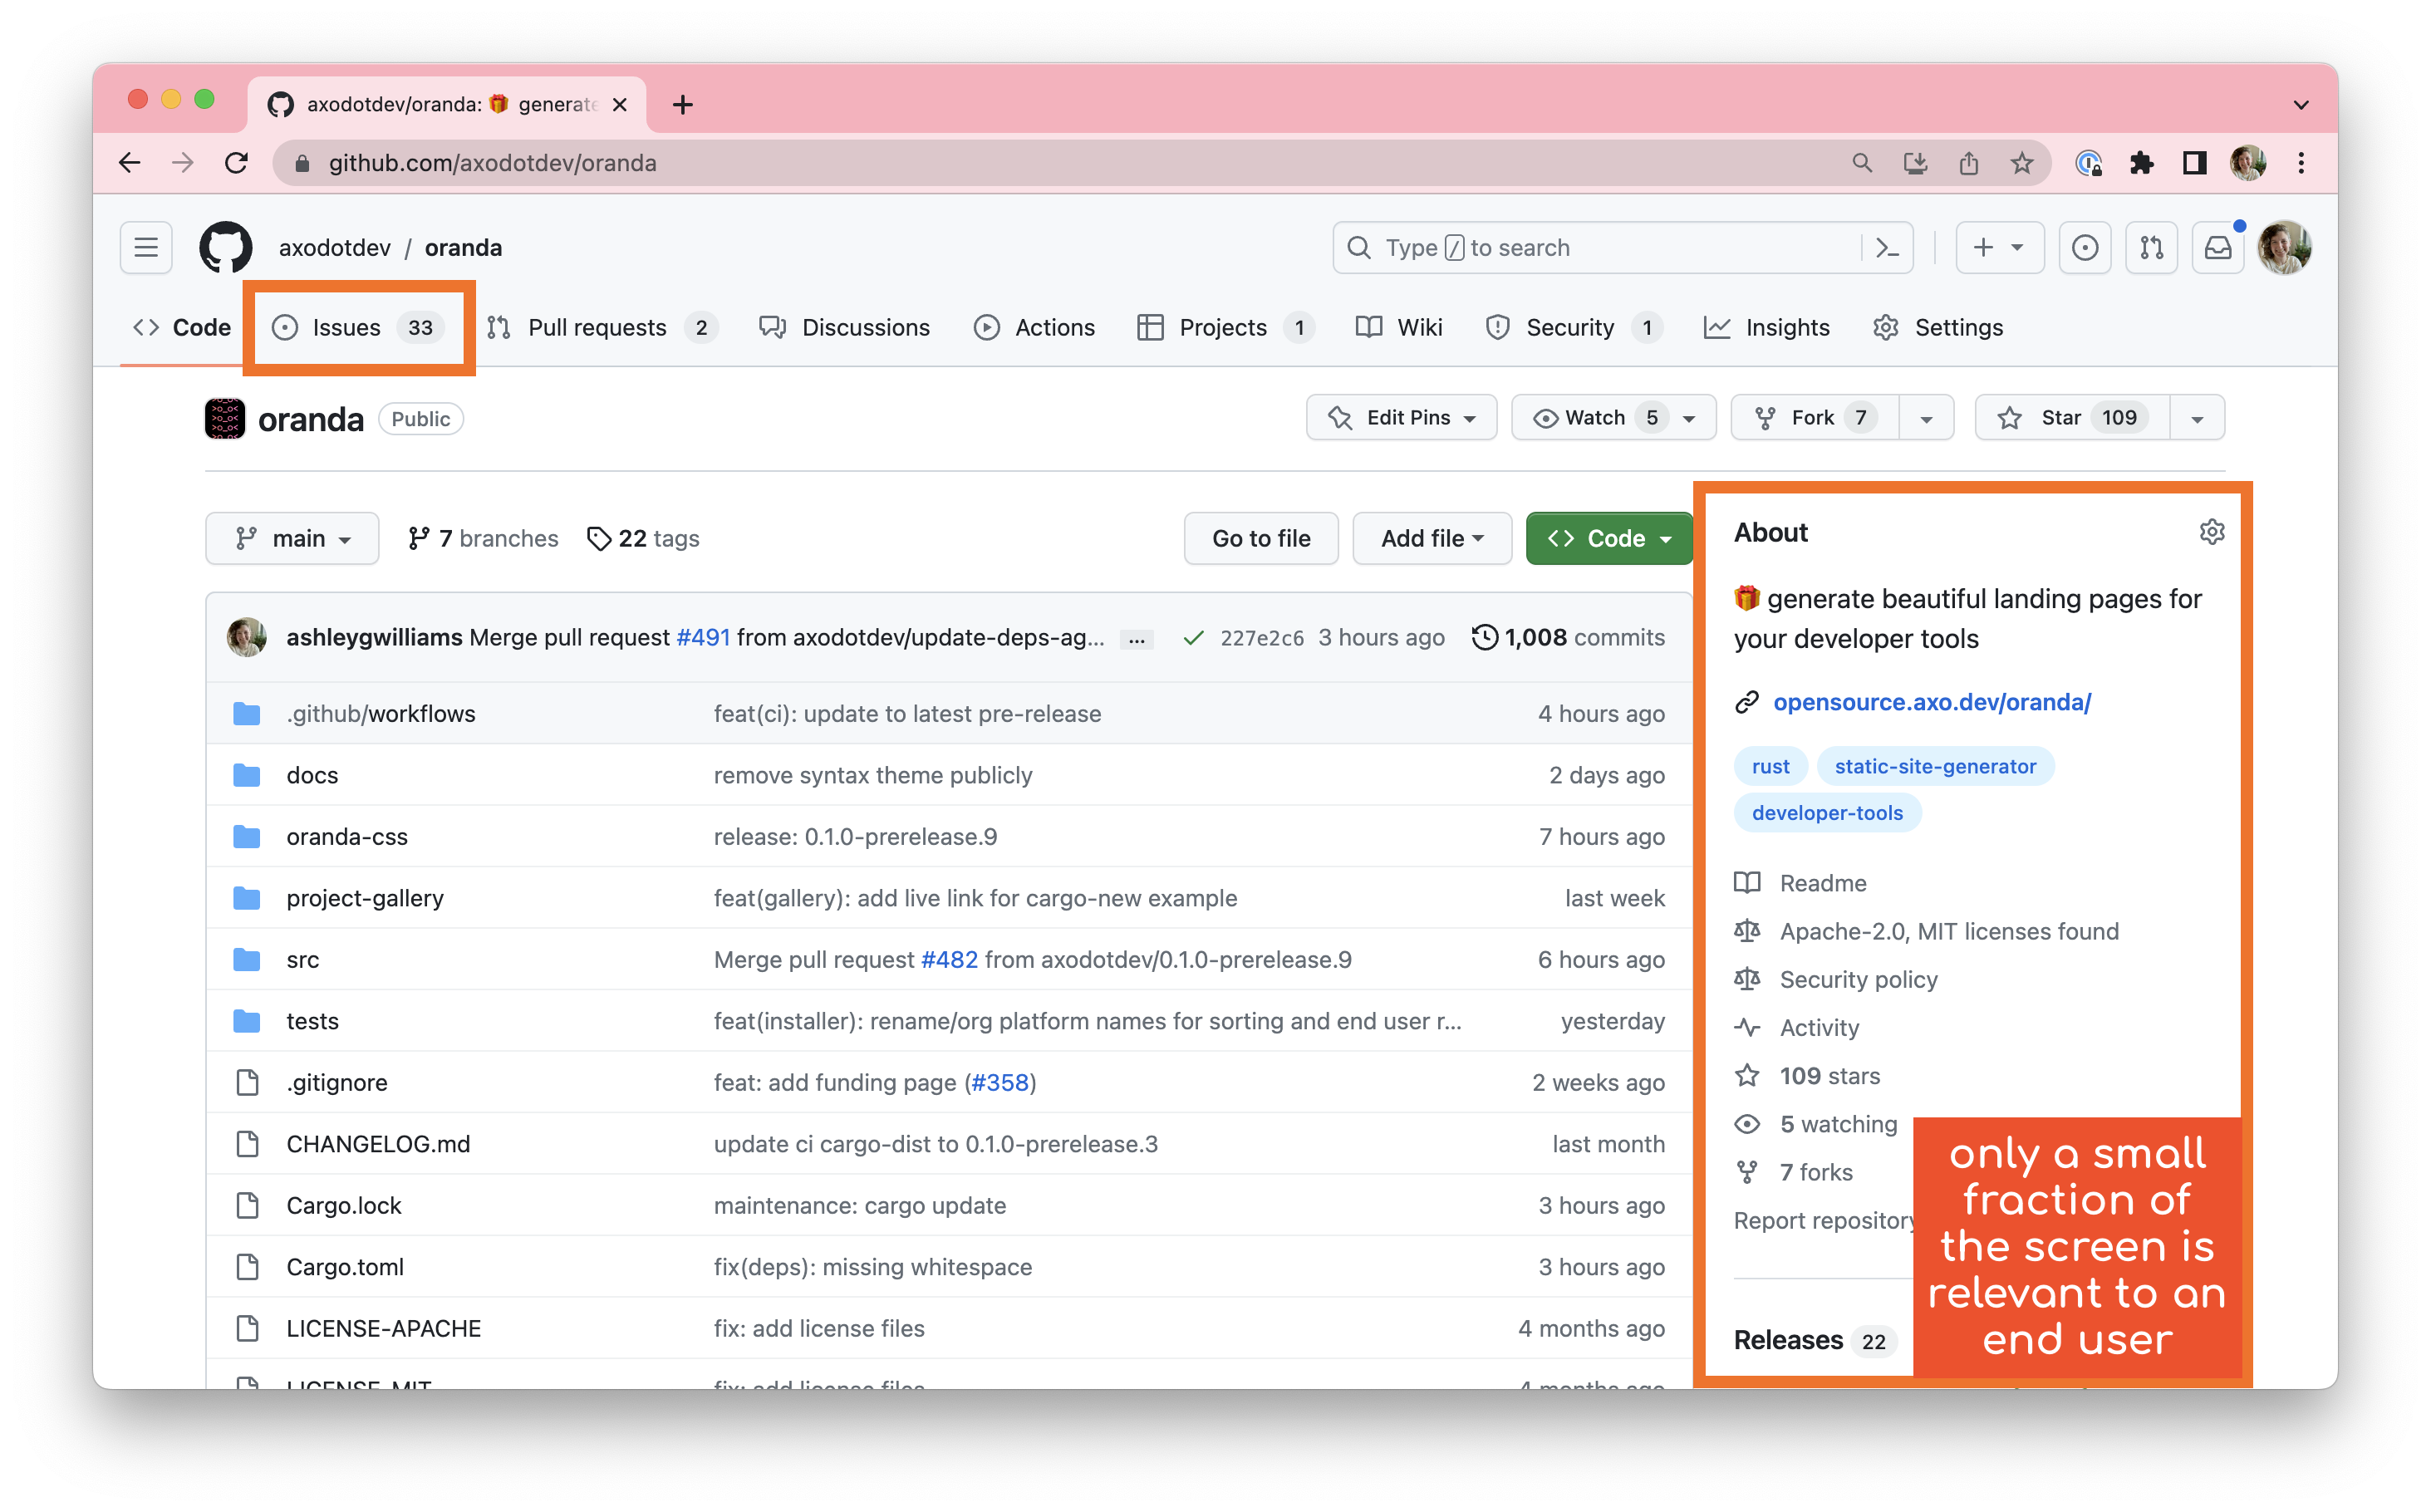Open the Add file dropdown
This screenshot has width=2431, height=1512.
[x=1431, y=538]
